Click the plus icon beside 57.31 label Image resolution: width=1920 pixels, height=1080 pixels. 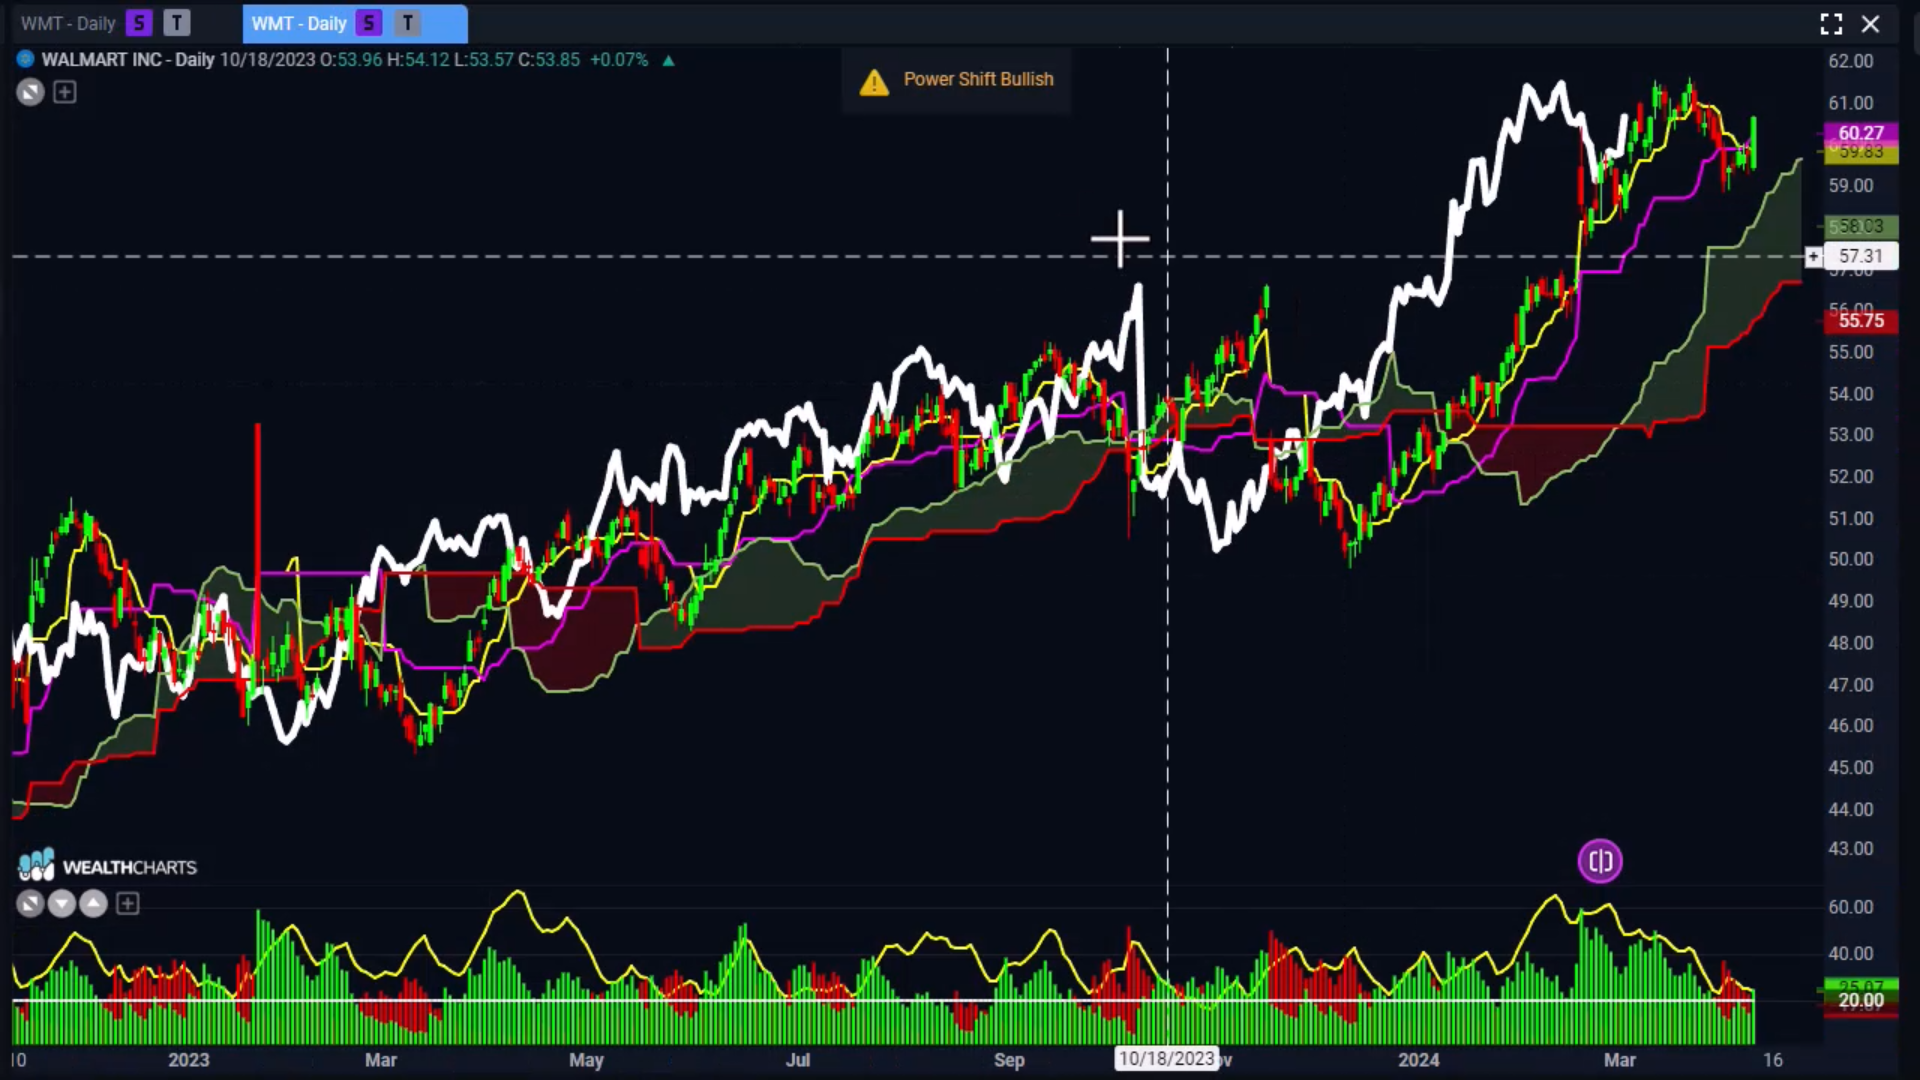1813,257
